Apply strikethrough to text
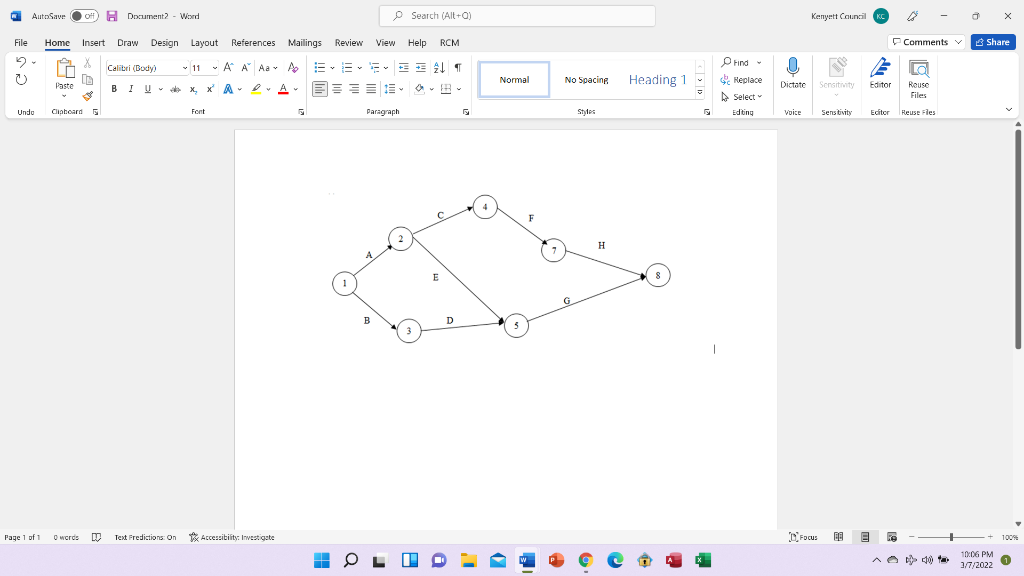1024x576 pixels. [x=175, y=89]
